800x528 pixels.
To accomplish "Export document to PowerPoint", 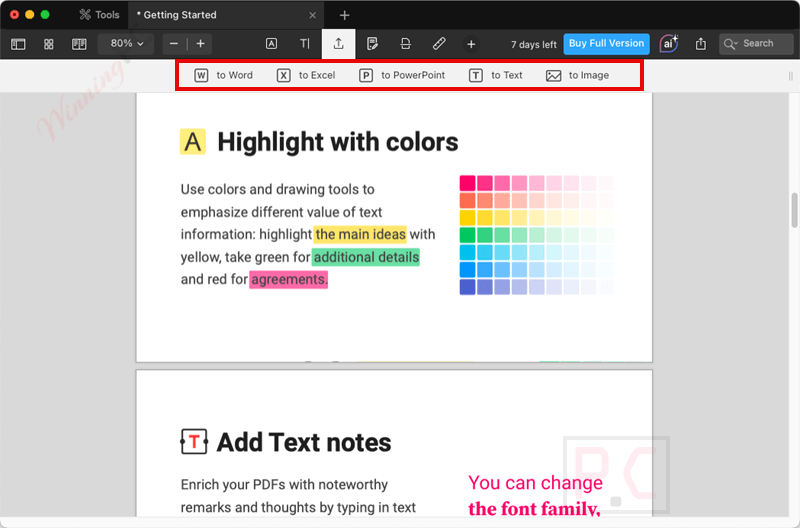I will coord(402,76).
